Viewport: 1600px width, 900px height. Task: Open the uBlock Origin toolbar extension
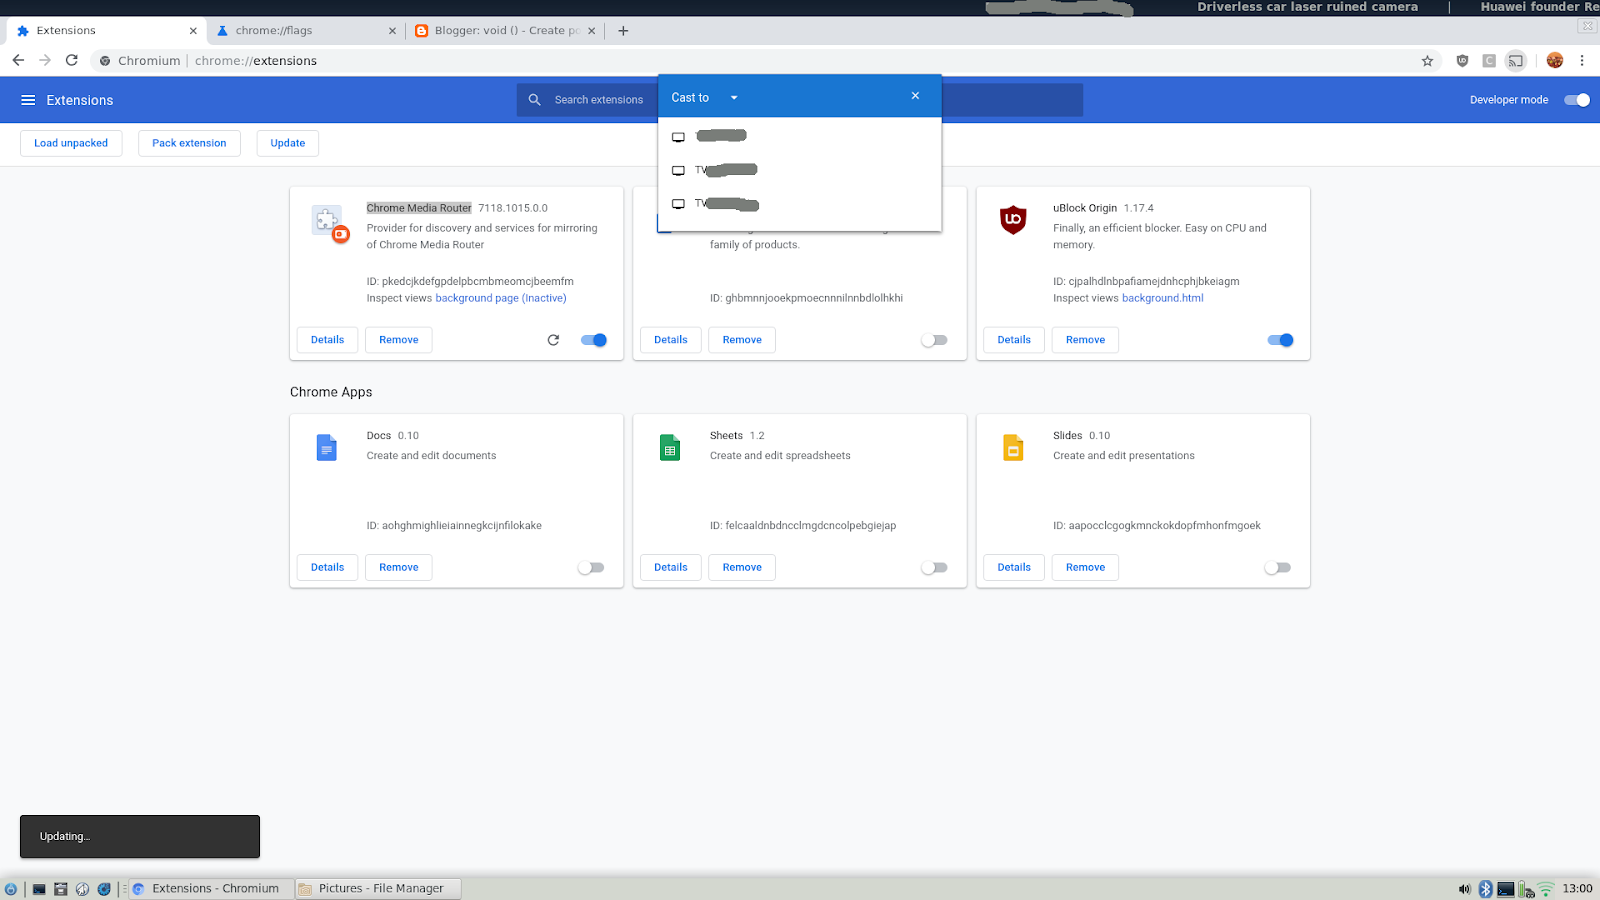(x=1462, y=61)
